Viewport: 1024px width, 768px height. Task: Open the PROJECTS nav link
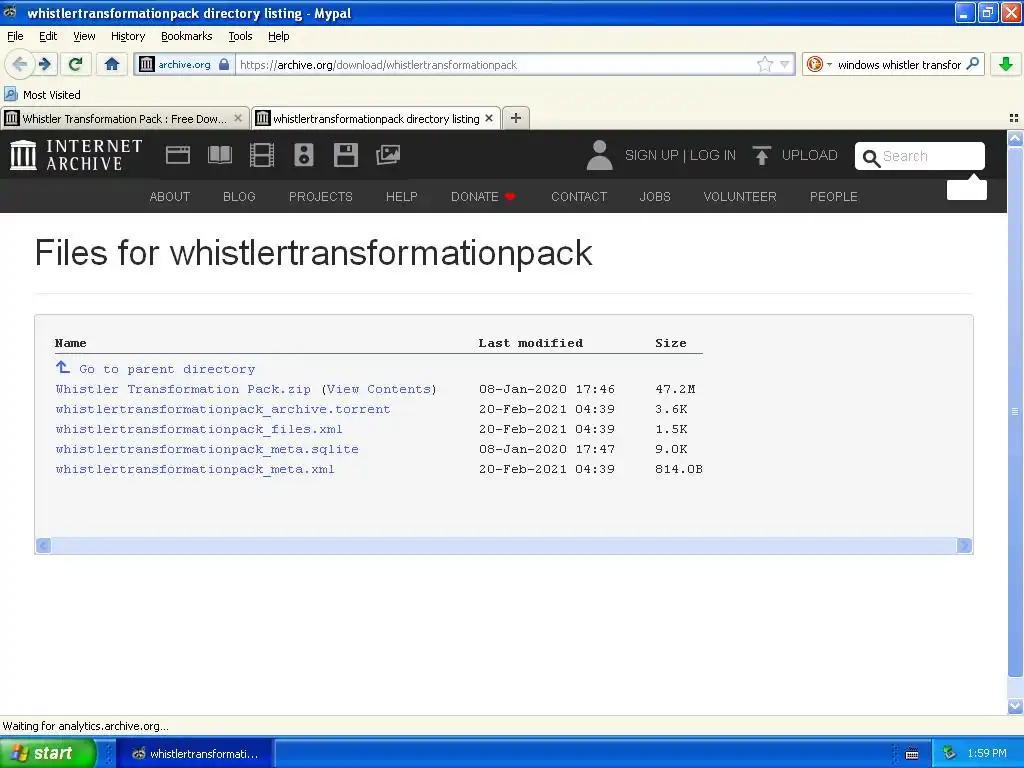tap(321, 197)
